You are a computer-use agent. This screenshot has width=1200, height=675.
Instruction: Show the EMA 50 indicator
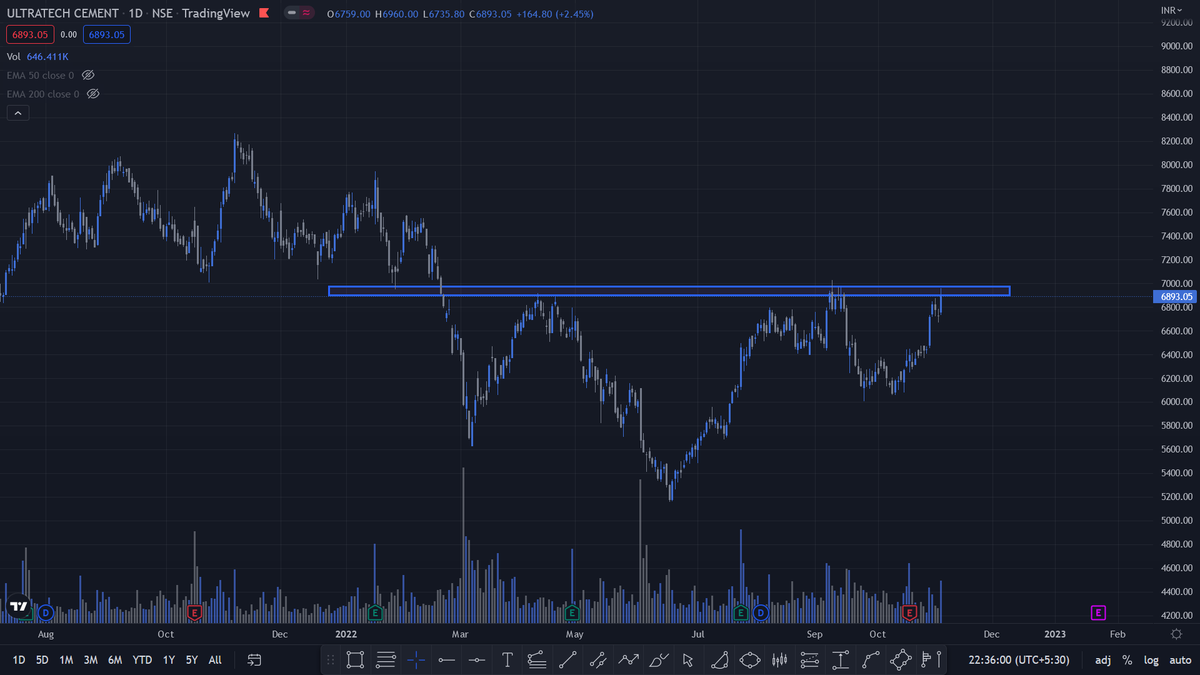87,75
